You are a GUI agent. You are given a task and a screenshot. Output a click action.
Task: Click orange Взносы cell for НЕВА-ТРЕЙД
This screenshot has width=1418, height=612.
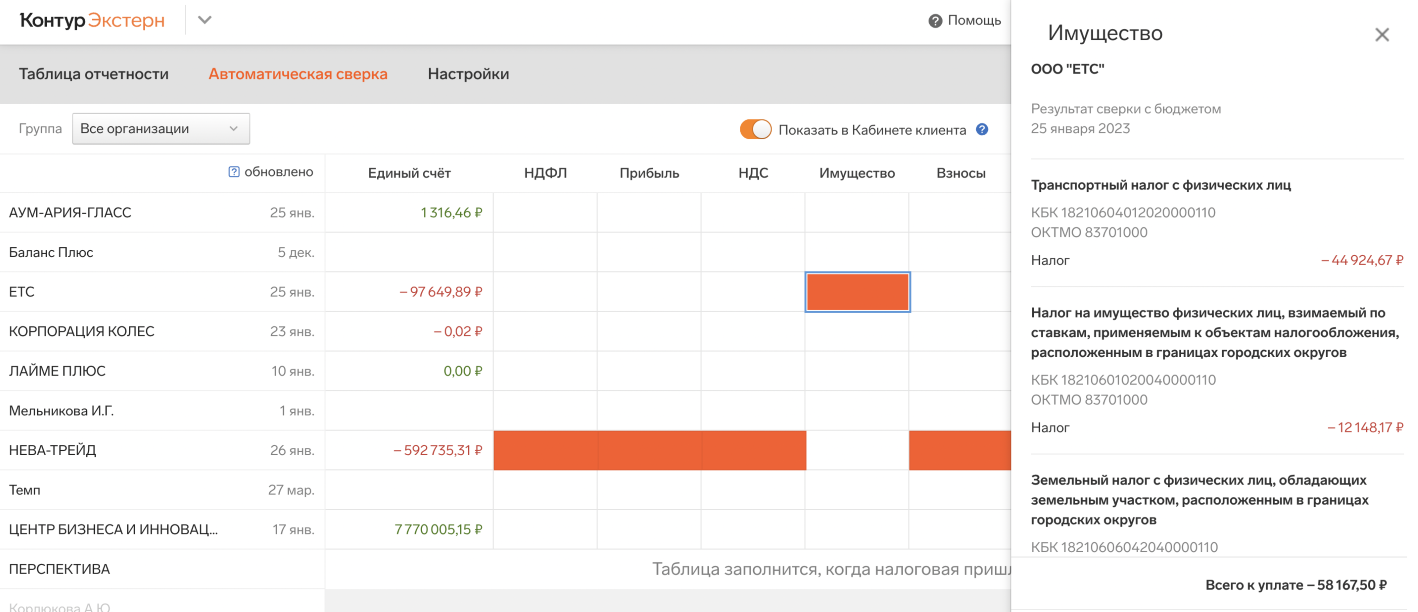coord(960,450)
